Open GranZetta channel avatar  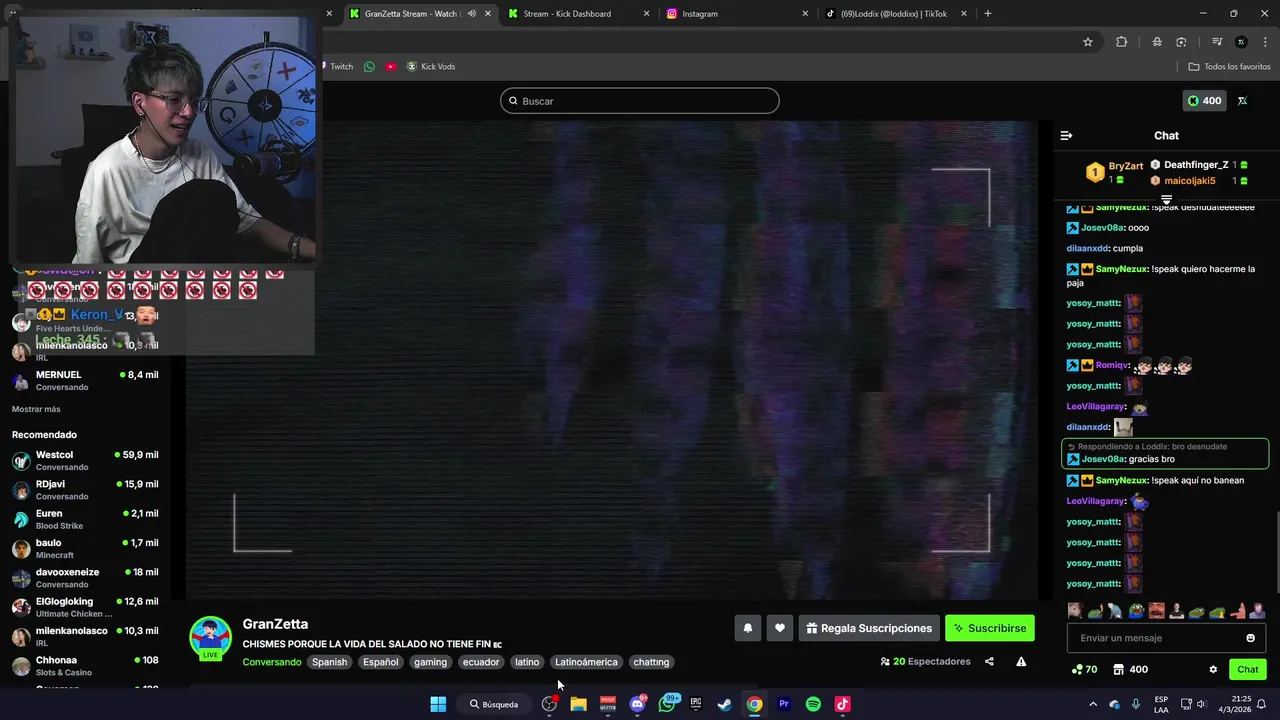point(210,637)
